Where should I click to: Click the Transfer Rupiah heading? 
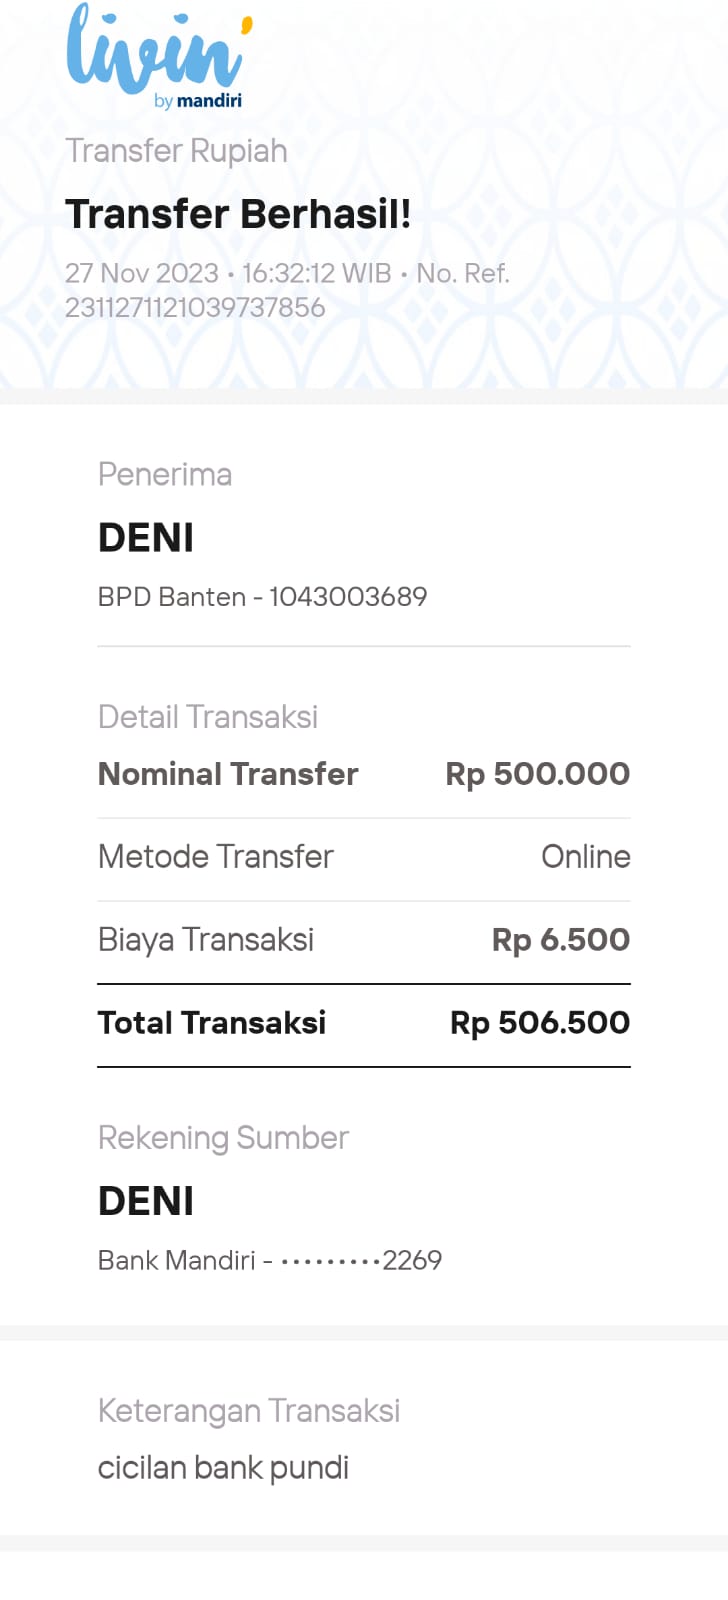176,151
